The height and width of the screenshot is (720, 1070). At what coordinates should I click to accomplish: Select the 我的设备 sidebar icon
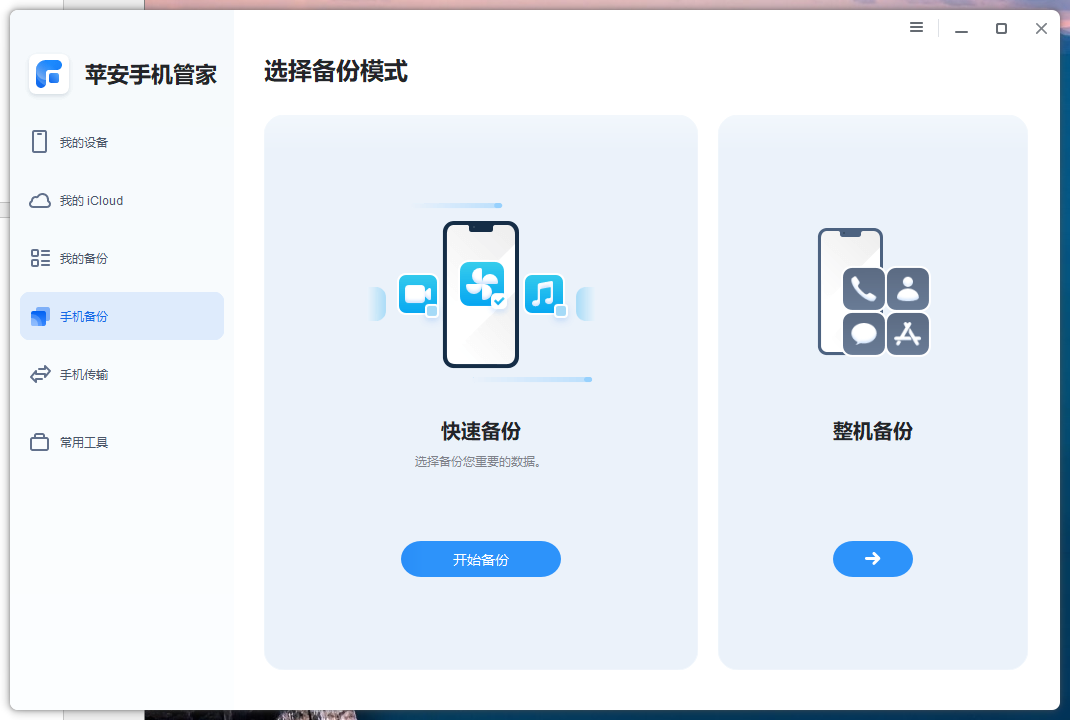tap(40, 142)
